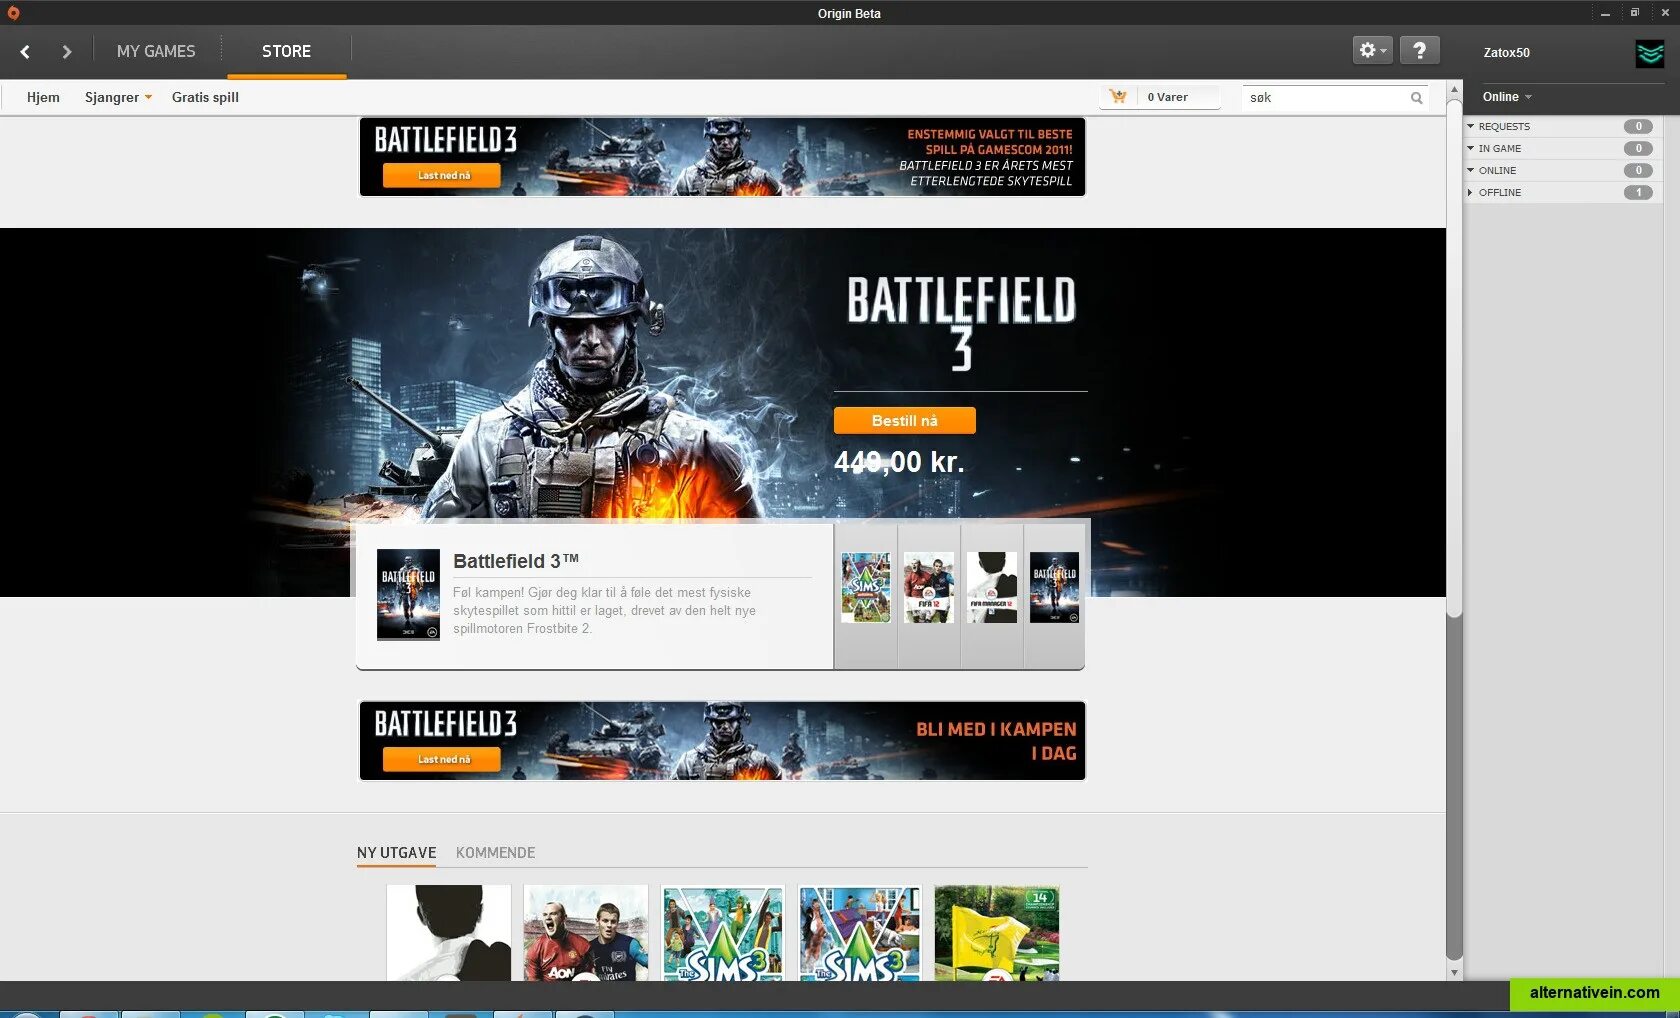
Task: Click the shopping cart icon
Action: (1118, 97)
